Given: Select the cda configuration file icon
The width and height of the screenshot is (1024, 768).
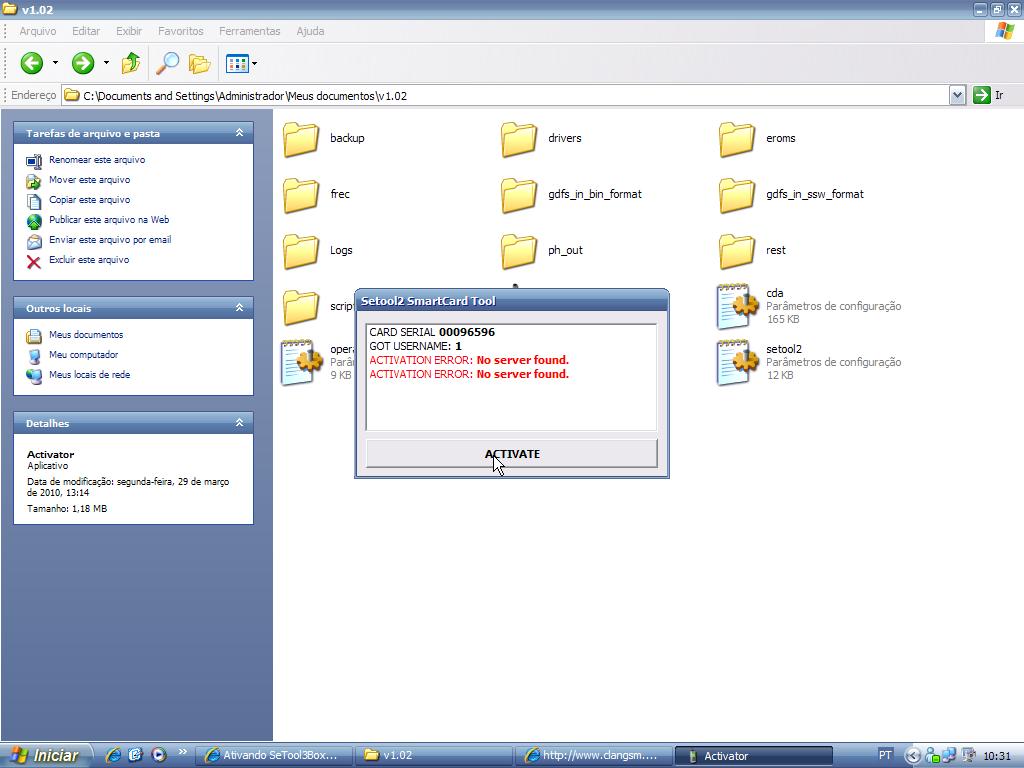Looking at the screenshot, I should pos(737,306).
